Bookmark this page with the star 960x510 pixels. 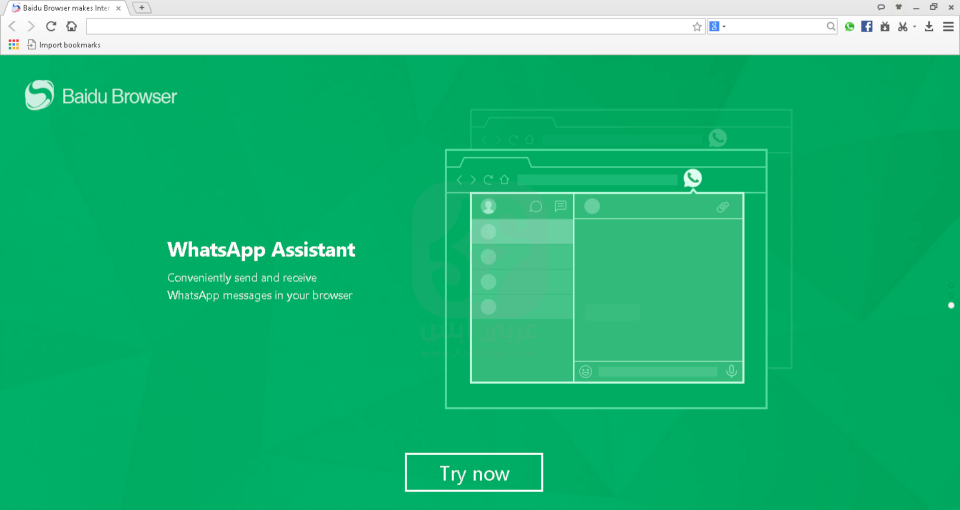click(x=697, y=27)
